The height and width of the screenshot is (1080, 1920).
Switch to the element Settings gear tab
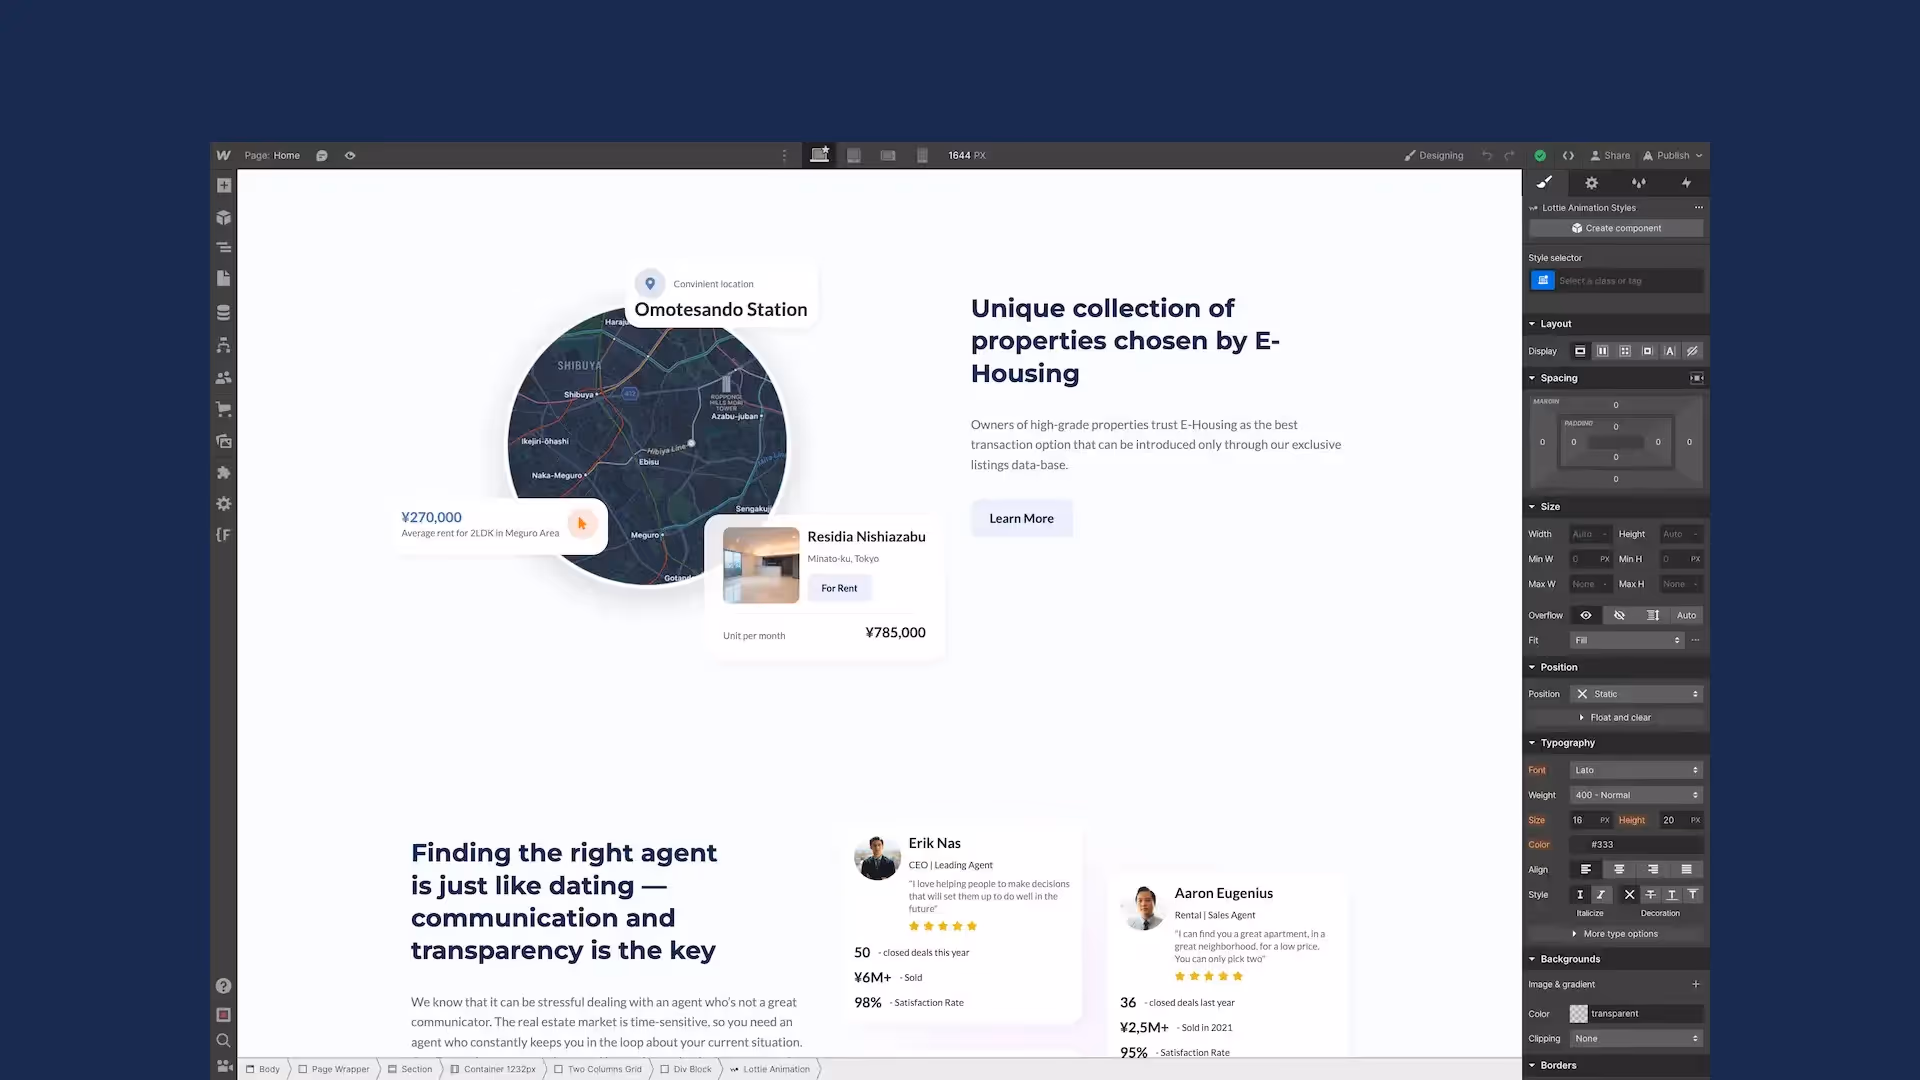(1591, 183)
